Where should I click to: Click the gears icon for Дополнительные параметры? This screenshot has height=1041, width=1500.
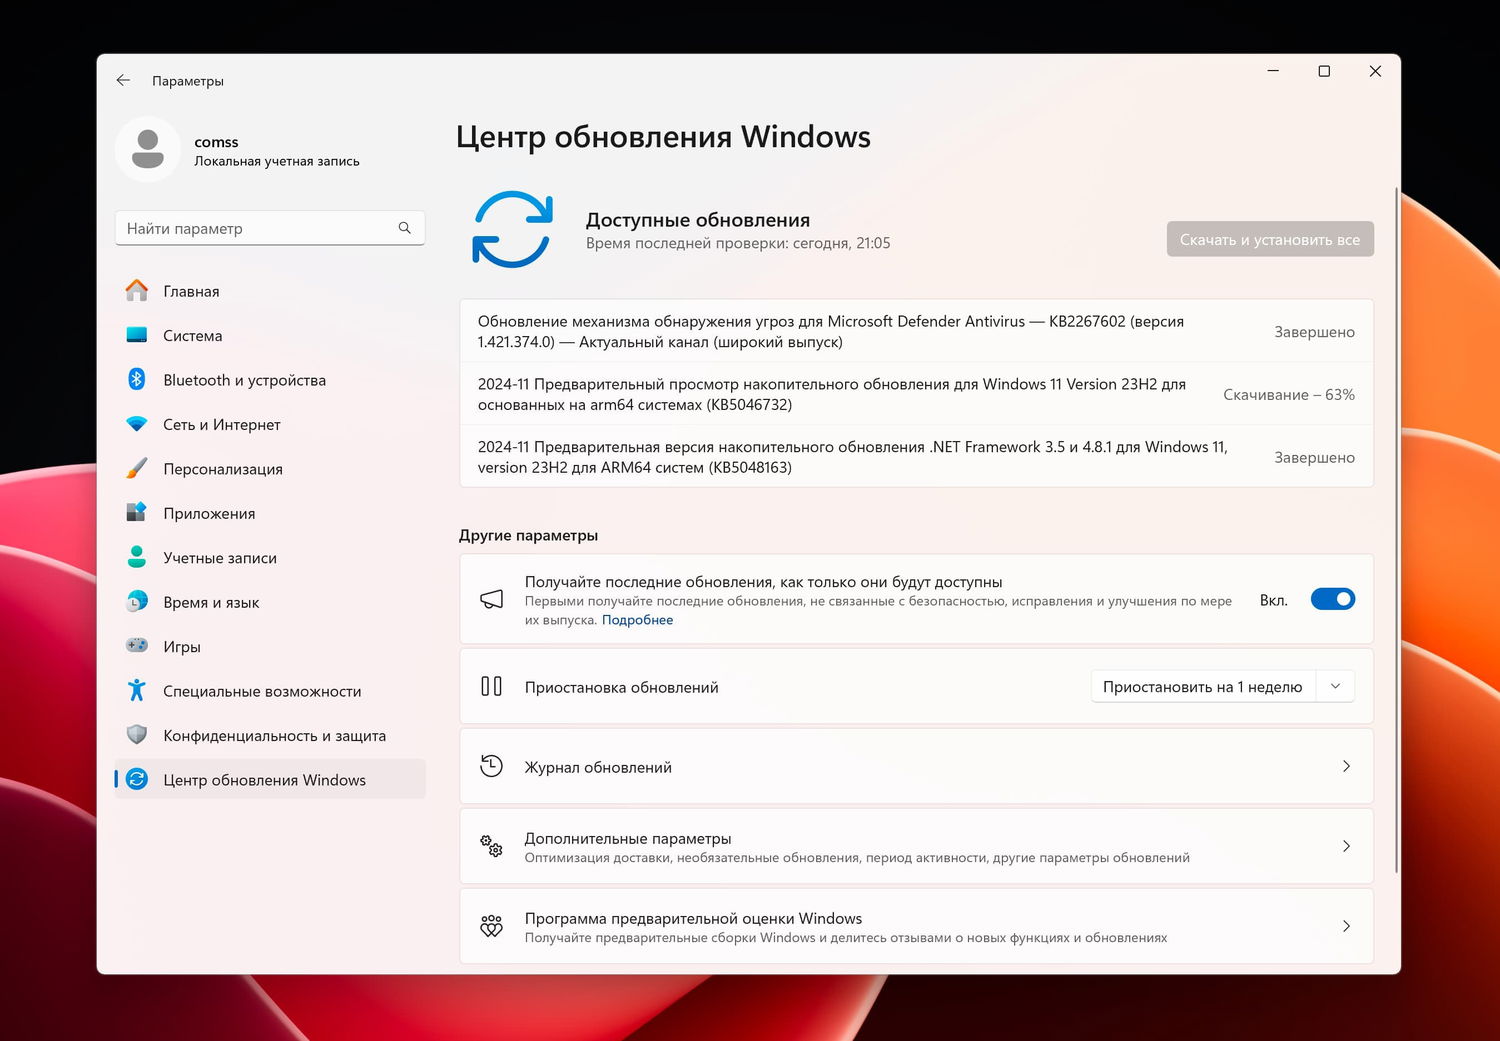click(x=491, y=846)
